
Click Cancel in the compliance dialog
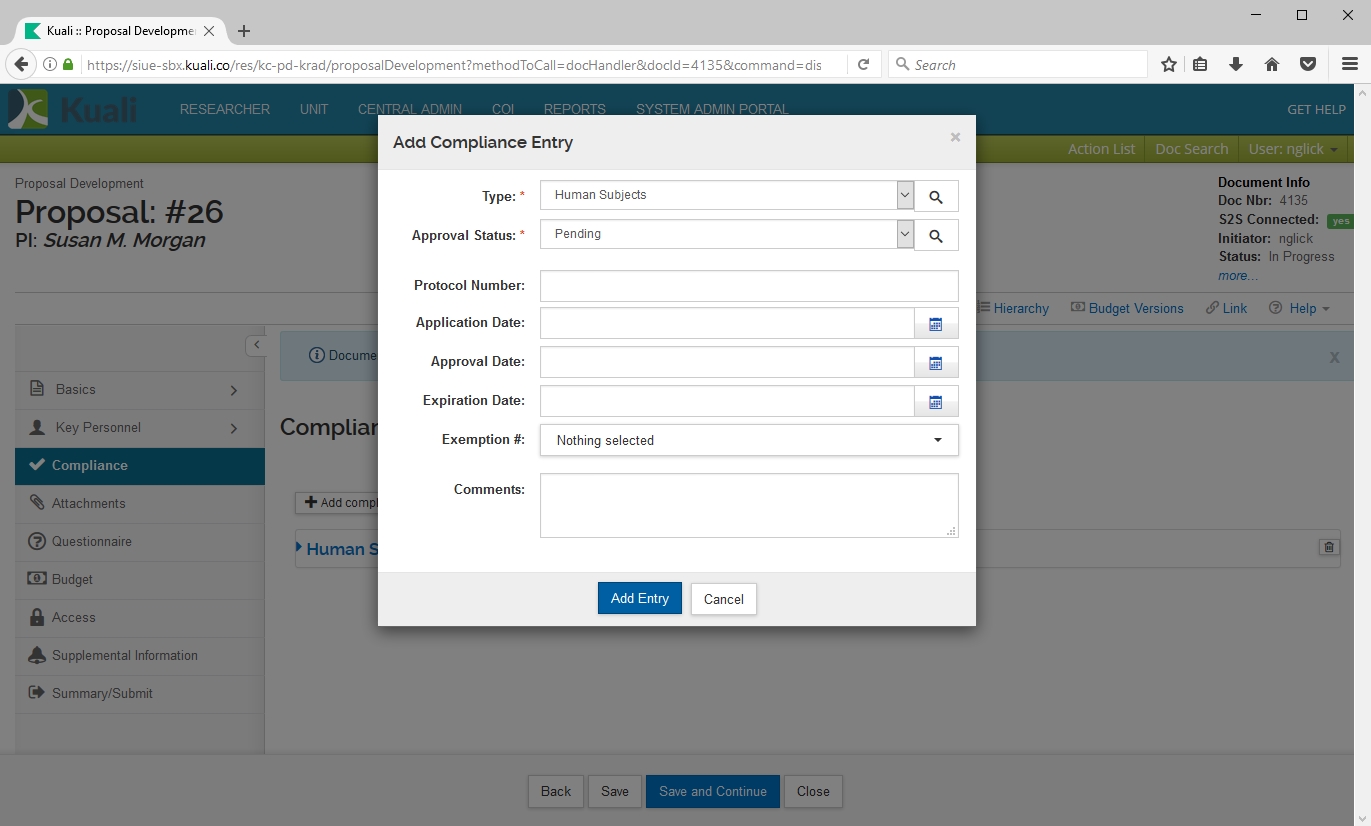tap(723, 599)
